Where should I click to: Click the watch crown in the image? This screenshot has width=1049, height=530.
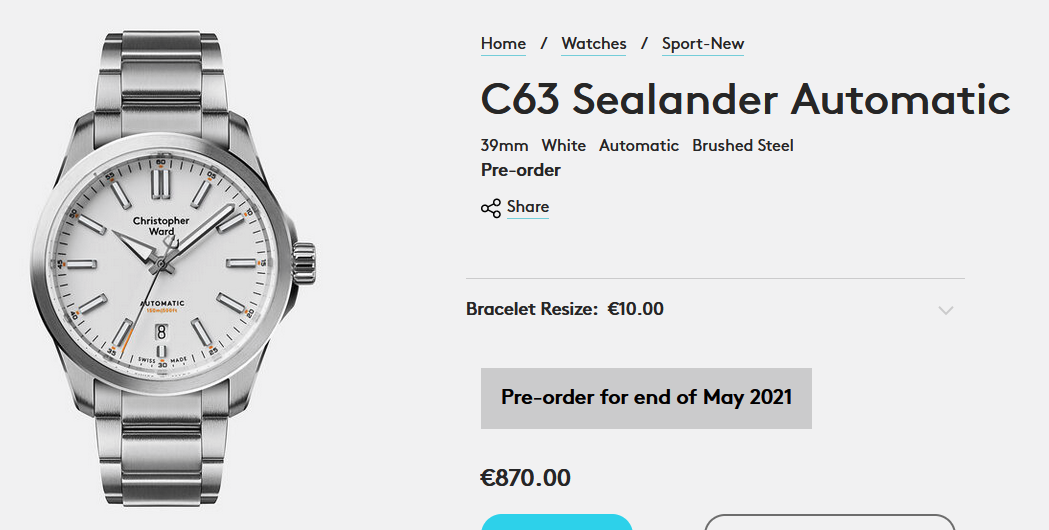point(304,264)
